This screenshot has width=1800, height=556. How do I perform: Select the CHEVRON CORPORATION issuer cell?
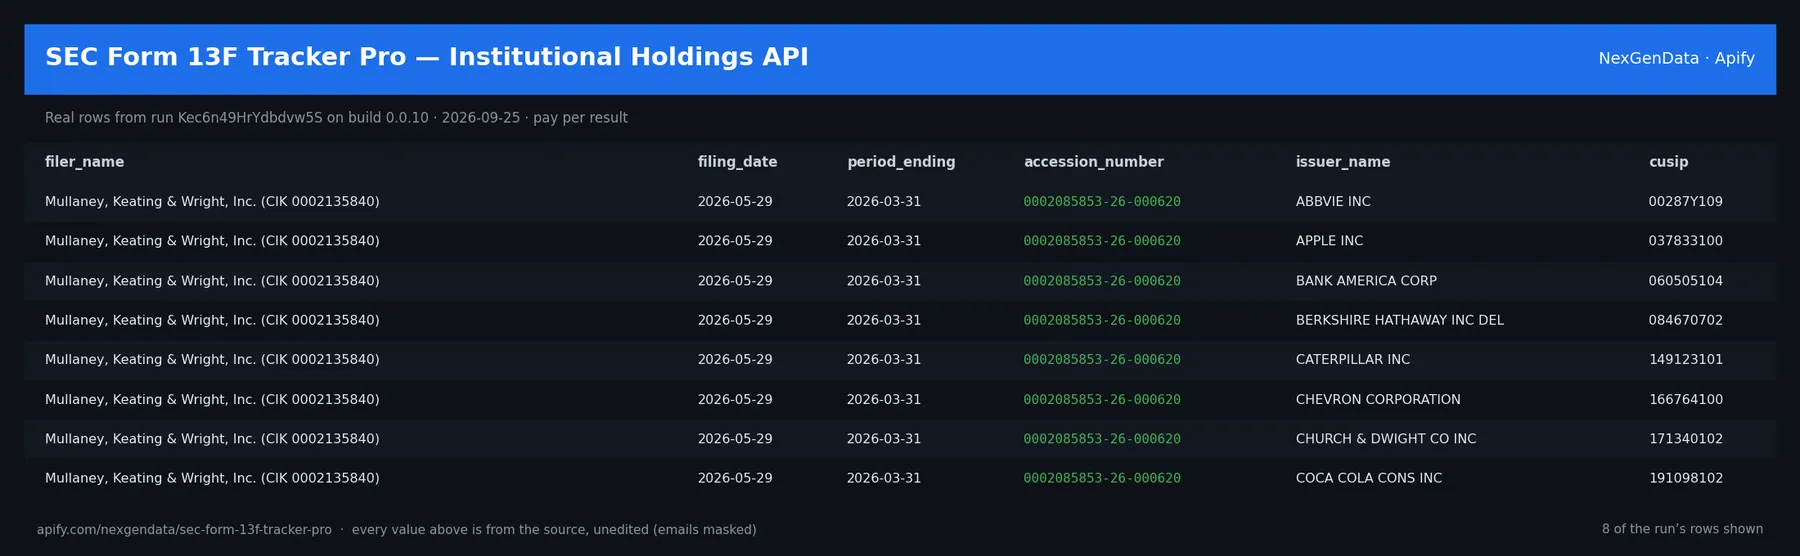[x=1378, y=399]
